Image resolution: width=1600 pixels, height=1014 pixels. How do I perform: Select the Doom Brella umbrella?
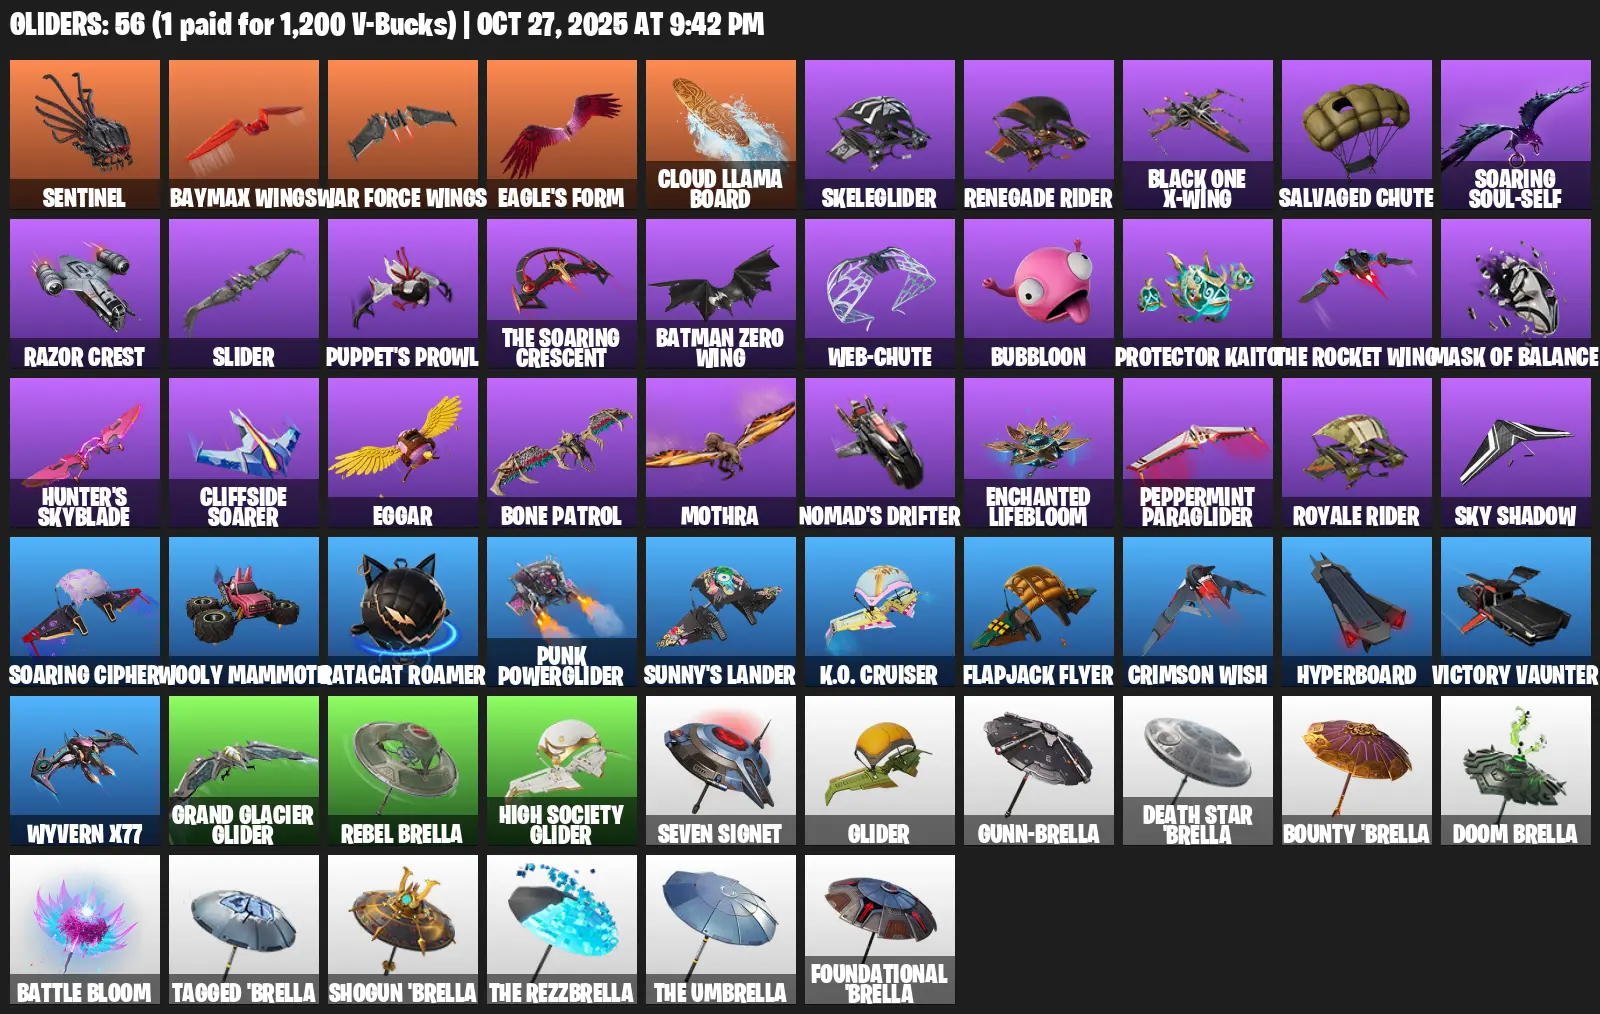tap(1516, 771)
